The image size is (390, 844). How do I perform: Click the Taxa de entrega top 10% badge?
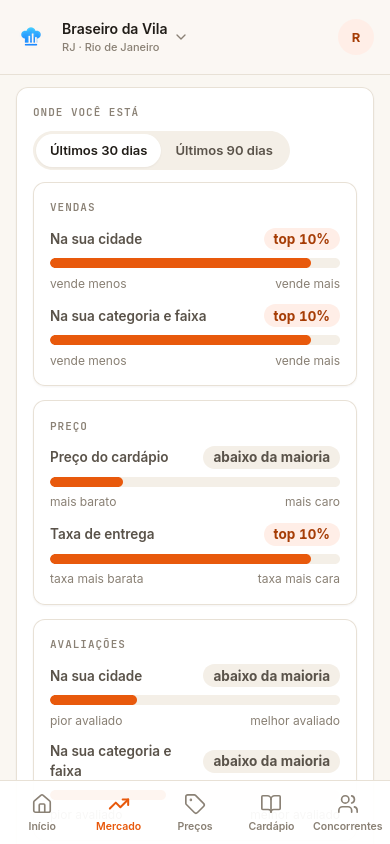coord(301,534)
